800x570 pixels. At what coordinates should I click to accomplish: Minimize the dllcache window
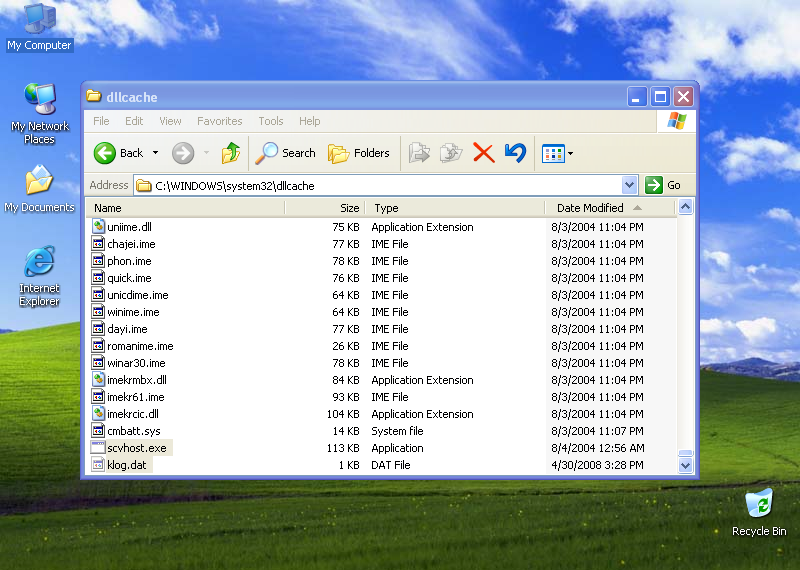637,96
